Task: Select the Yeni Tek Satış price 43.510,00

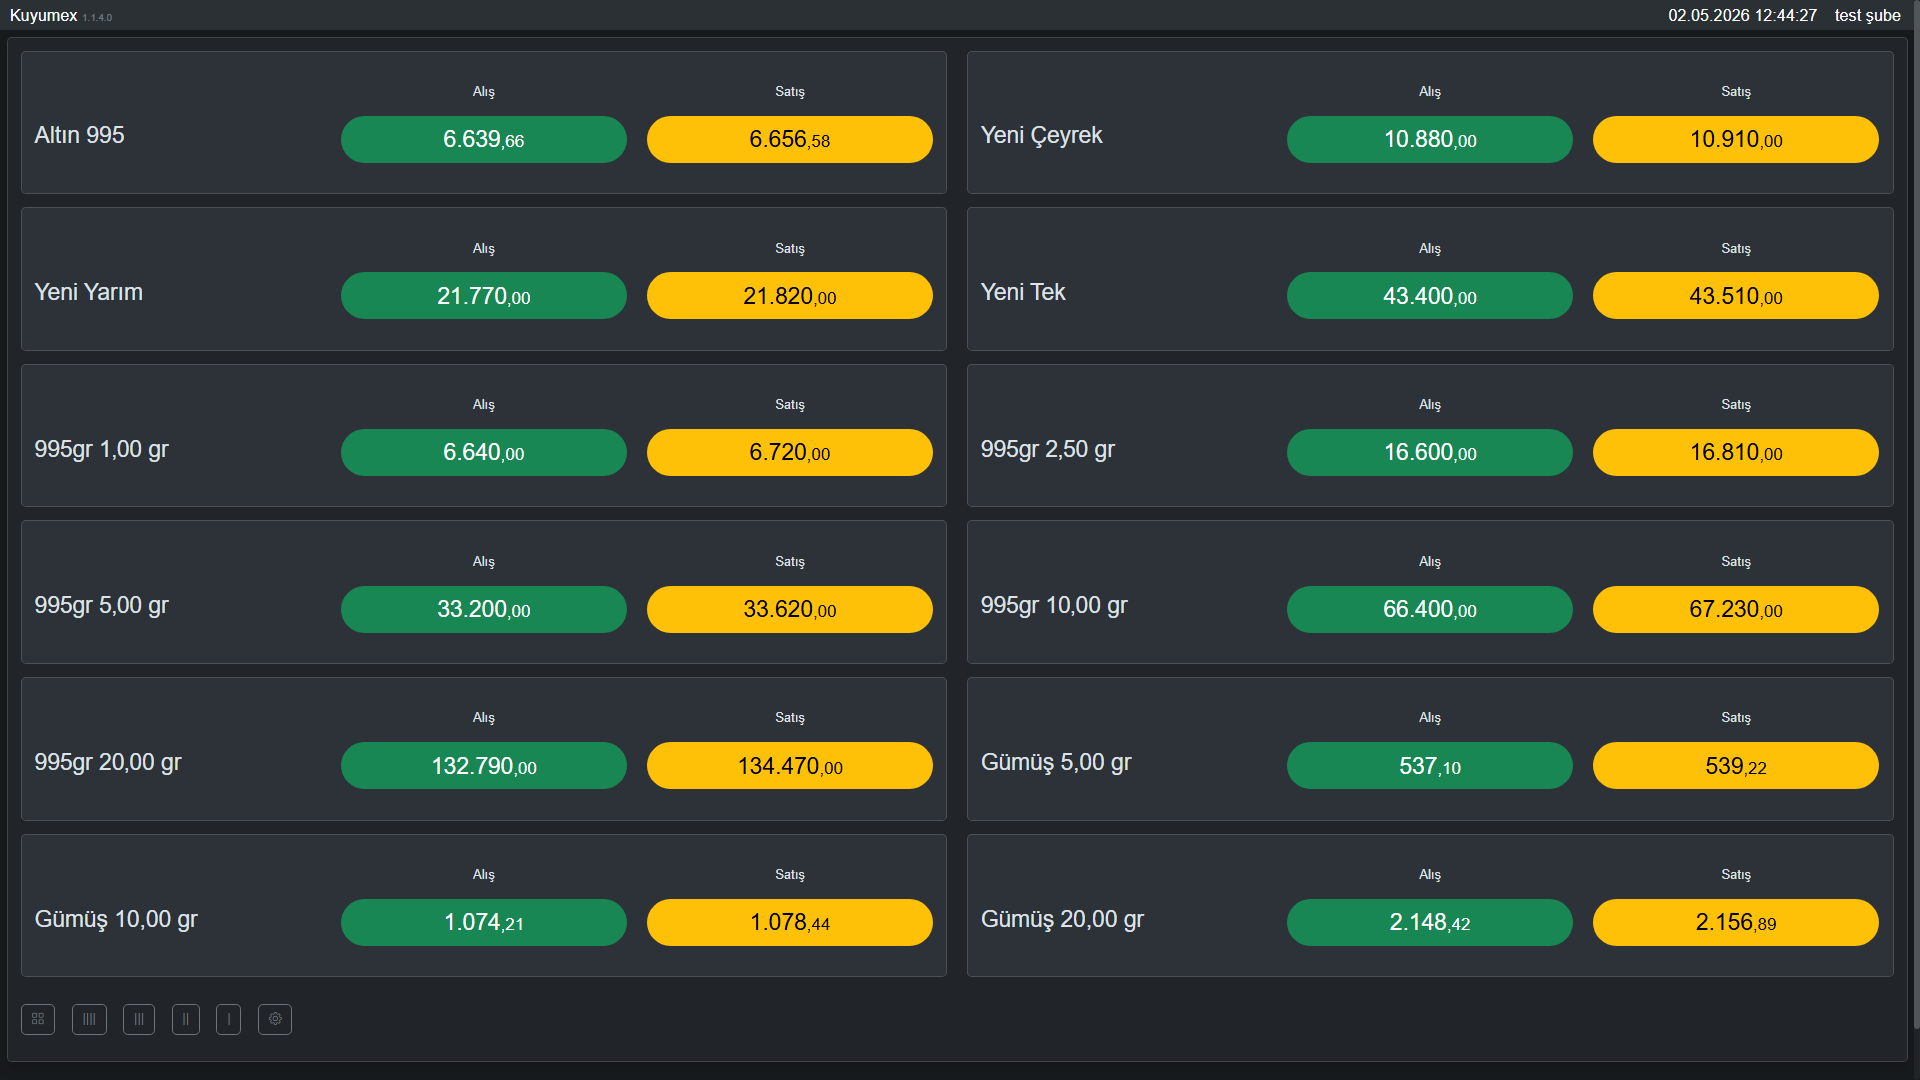Action: pyautogui.click(x=1736, y=296)
